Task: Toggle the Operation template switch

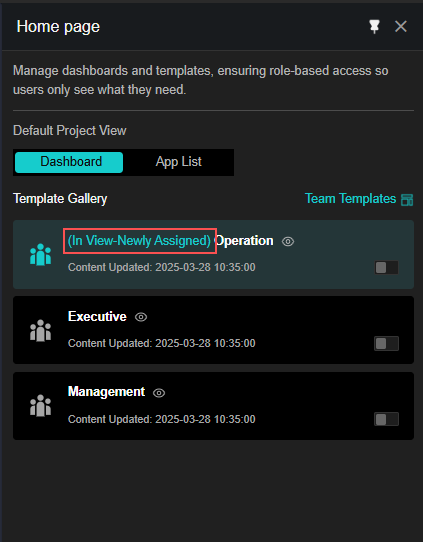Action: (x=386, y=268)
